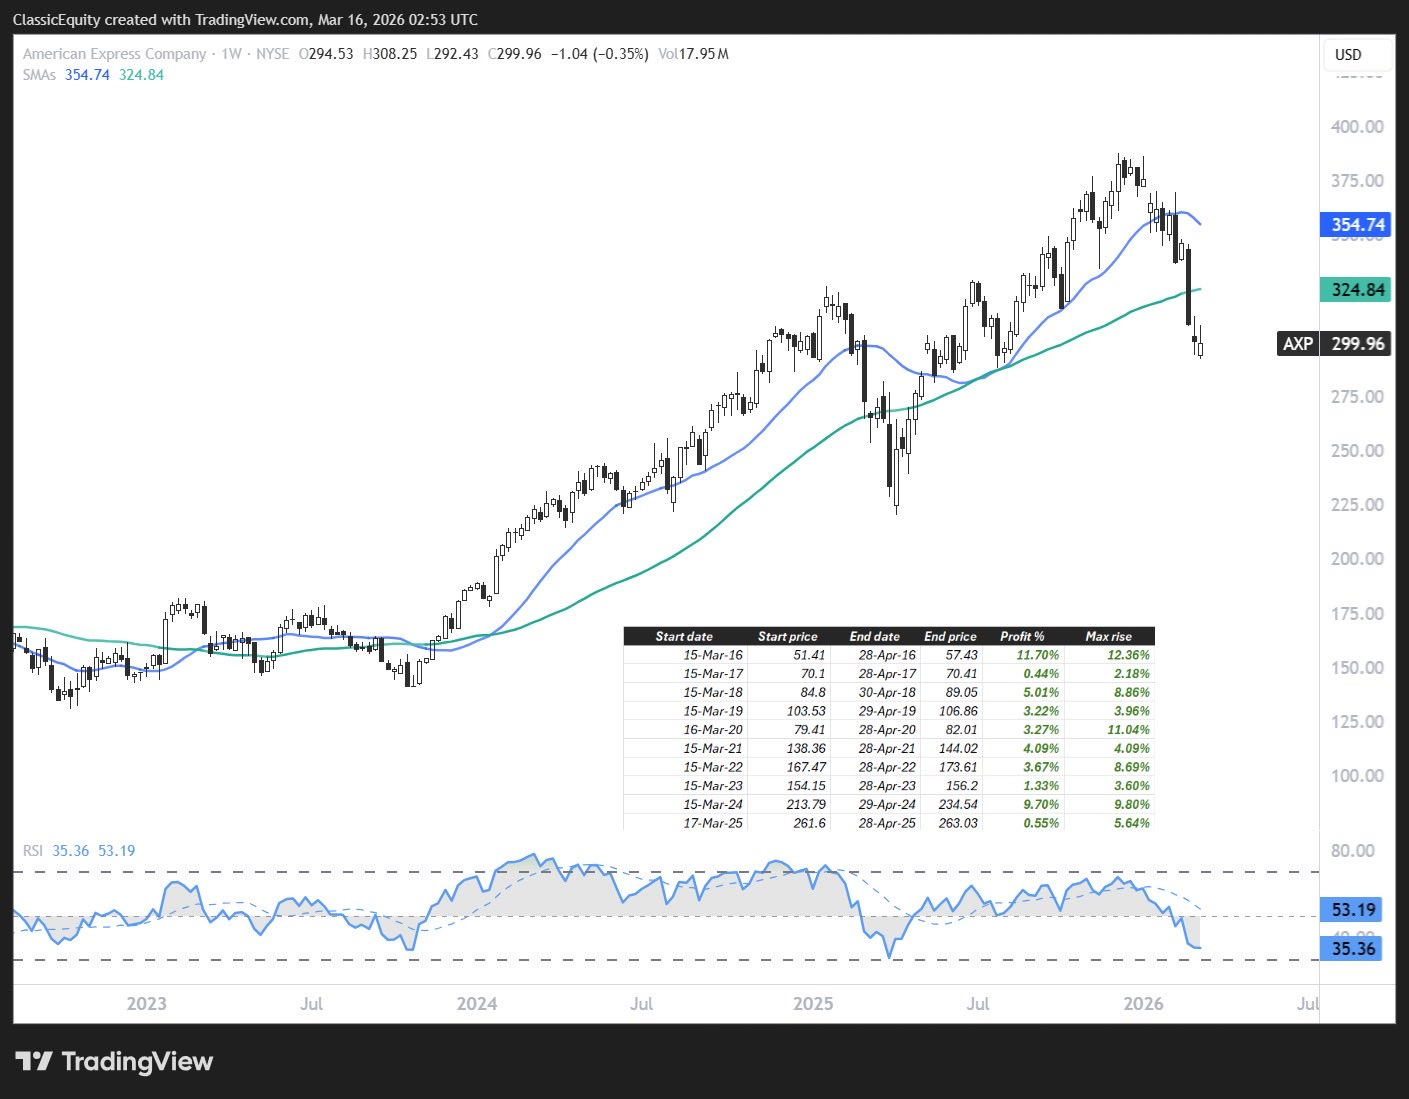Click the 2026 time axis label
The height and width of the screenshot is (1099, 1409).
1143,1003
